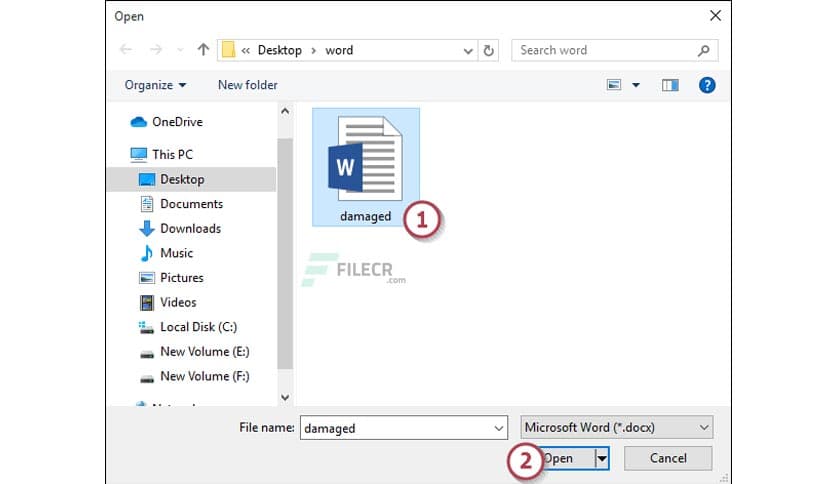Viewport: 836px width, 484px height.
Task: Click the Local Disk (C:) drive icon
Action: [146, 327]
